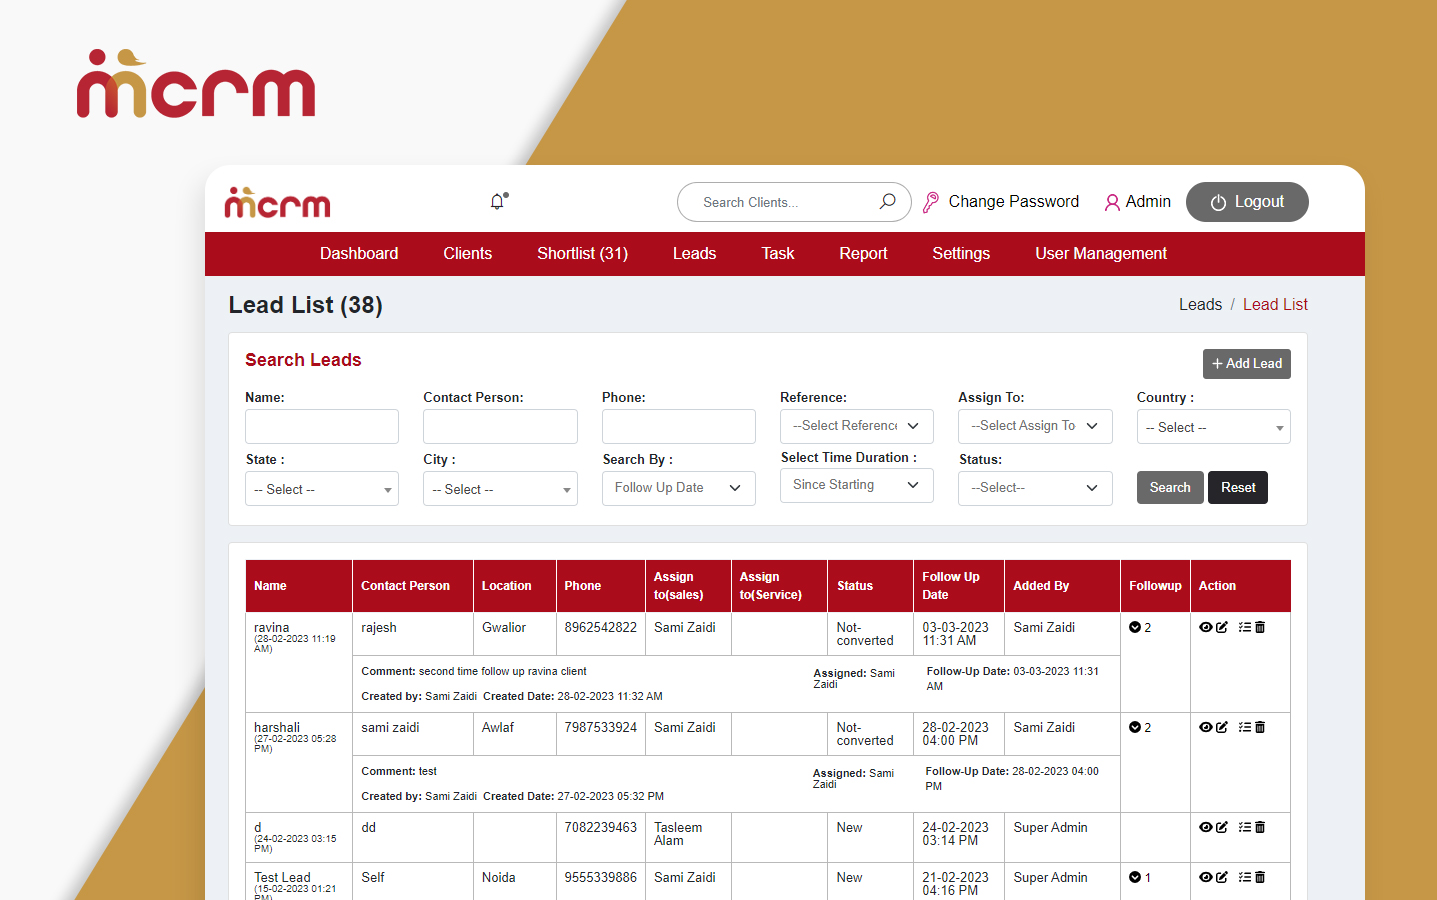The image size is (1437, 900).
Task: Click the Add Lead button
Action: (x=1246, y=364)
